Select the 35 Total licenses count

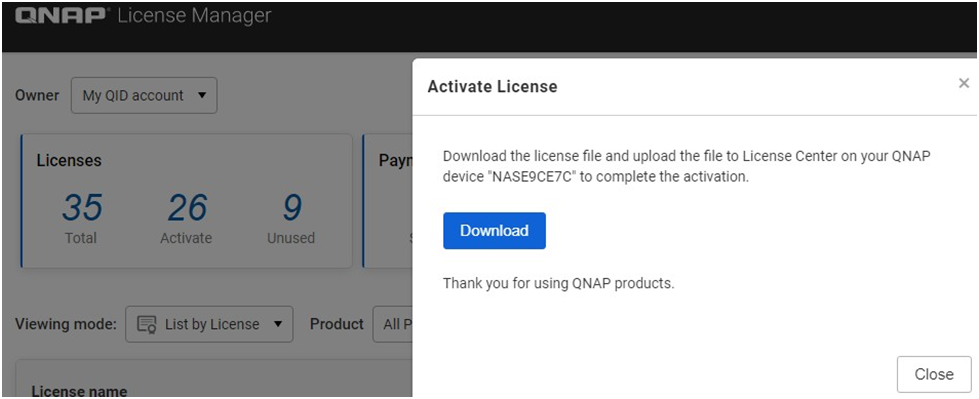81,208
